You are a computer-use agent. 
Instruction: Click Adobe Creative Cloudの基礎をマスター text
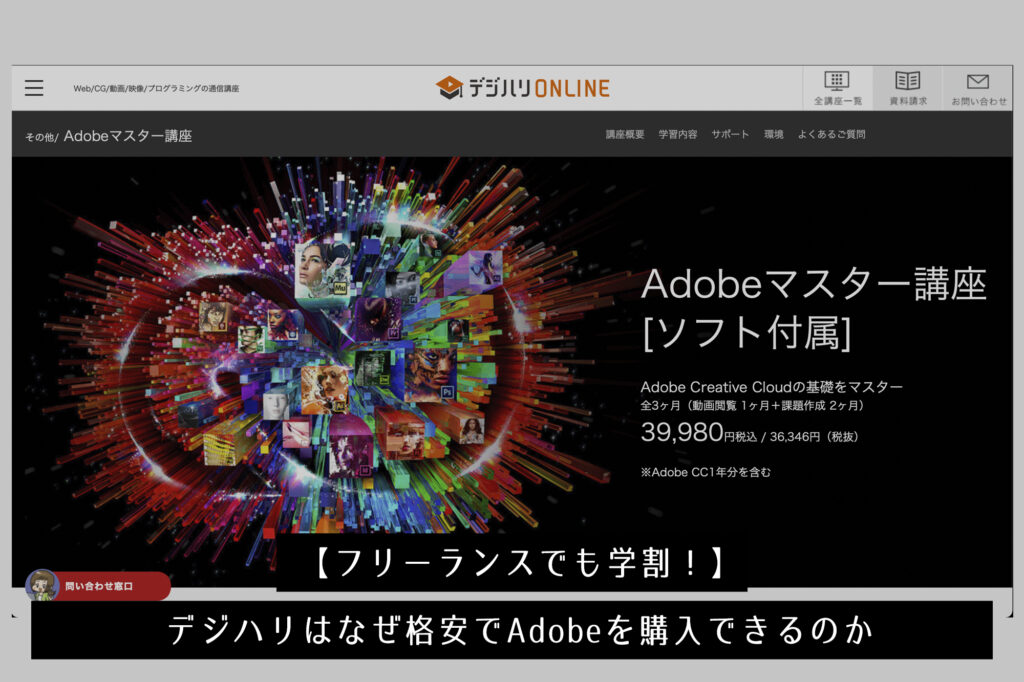coord(771,387)
